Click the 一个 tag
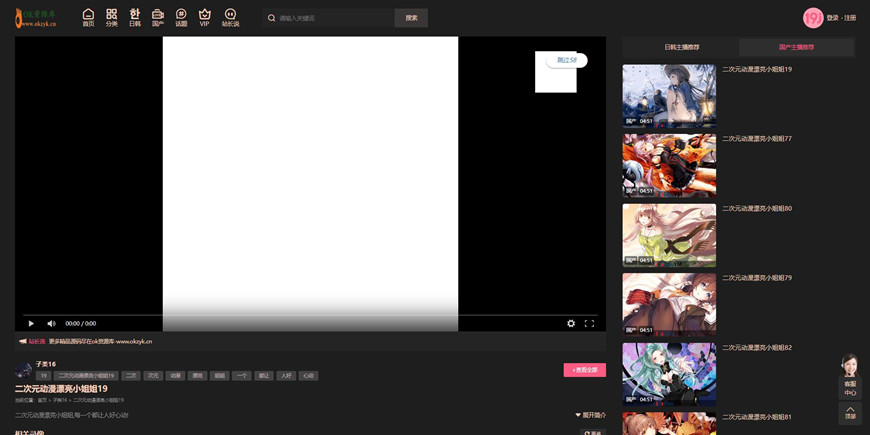This screenshot has height=435, width=870. pyautogui.click(x=242, y=376)
